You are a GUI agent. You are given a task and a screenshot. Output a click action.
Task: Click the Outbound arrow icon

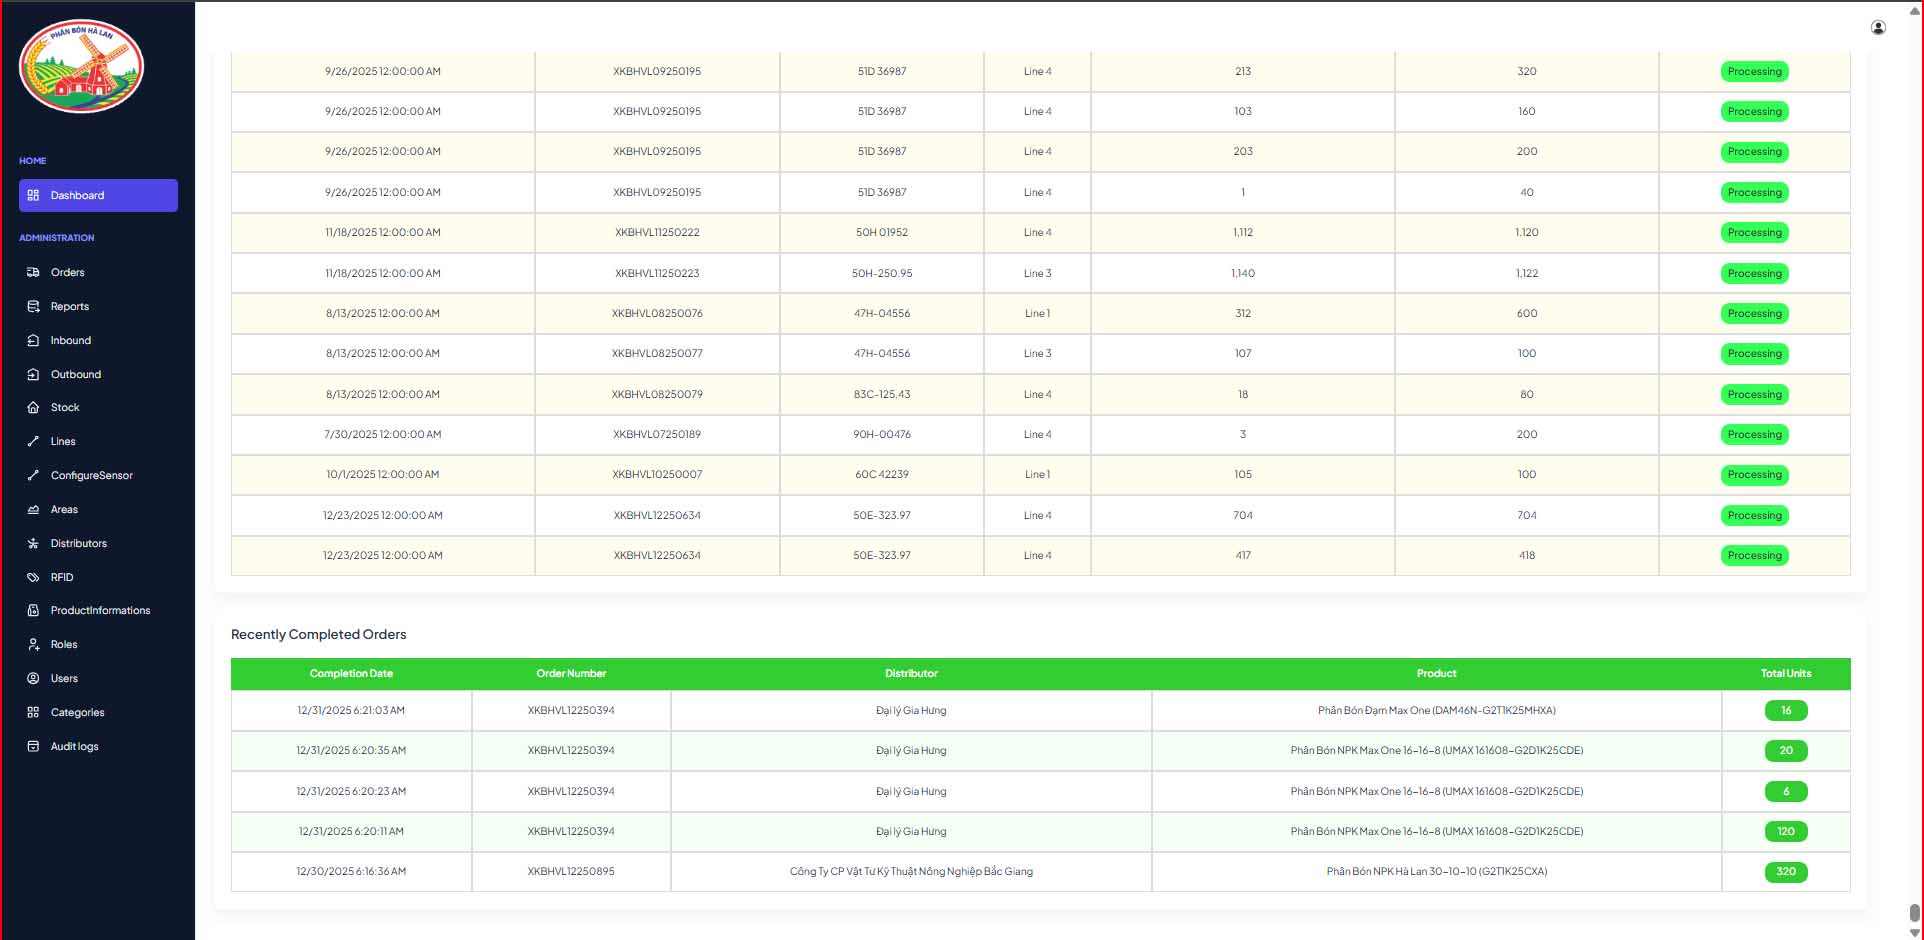[33, 374]
